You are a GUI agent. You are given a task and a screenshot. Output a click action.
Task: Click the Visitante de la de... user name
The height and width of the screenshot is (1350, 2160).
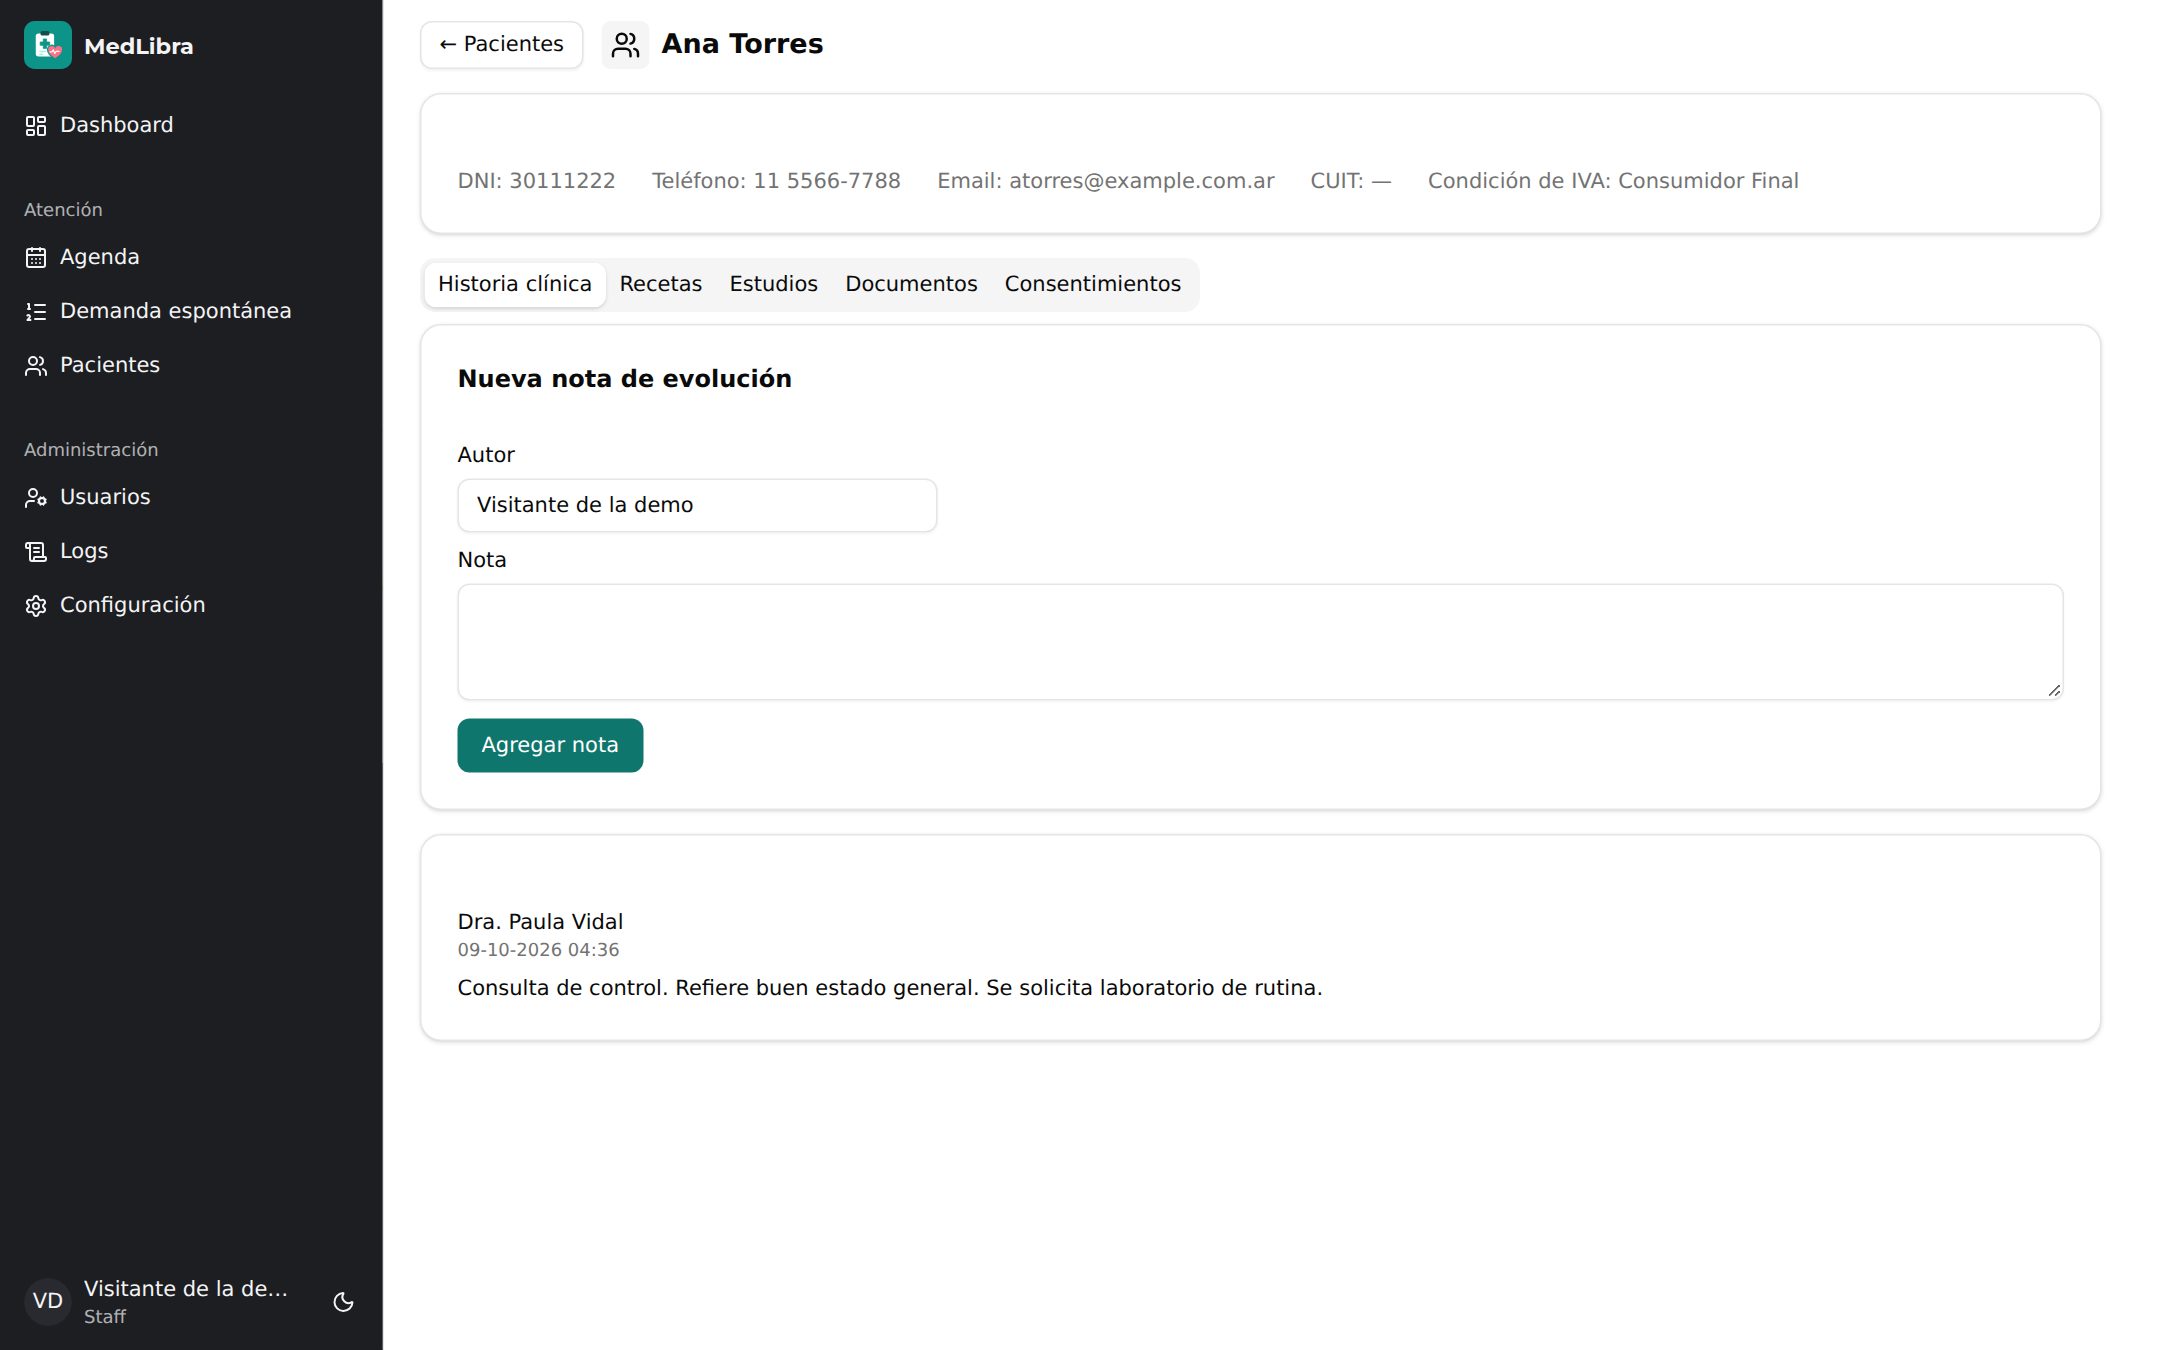pos(186,1288)
